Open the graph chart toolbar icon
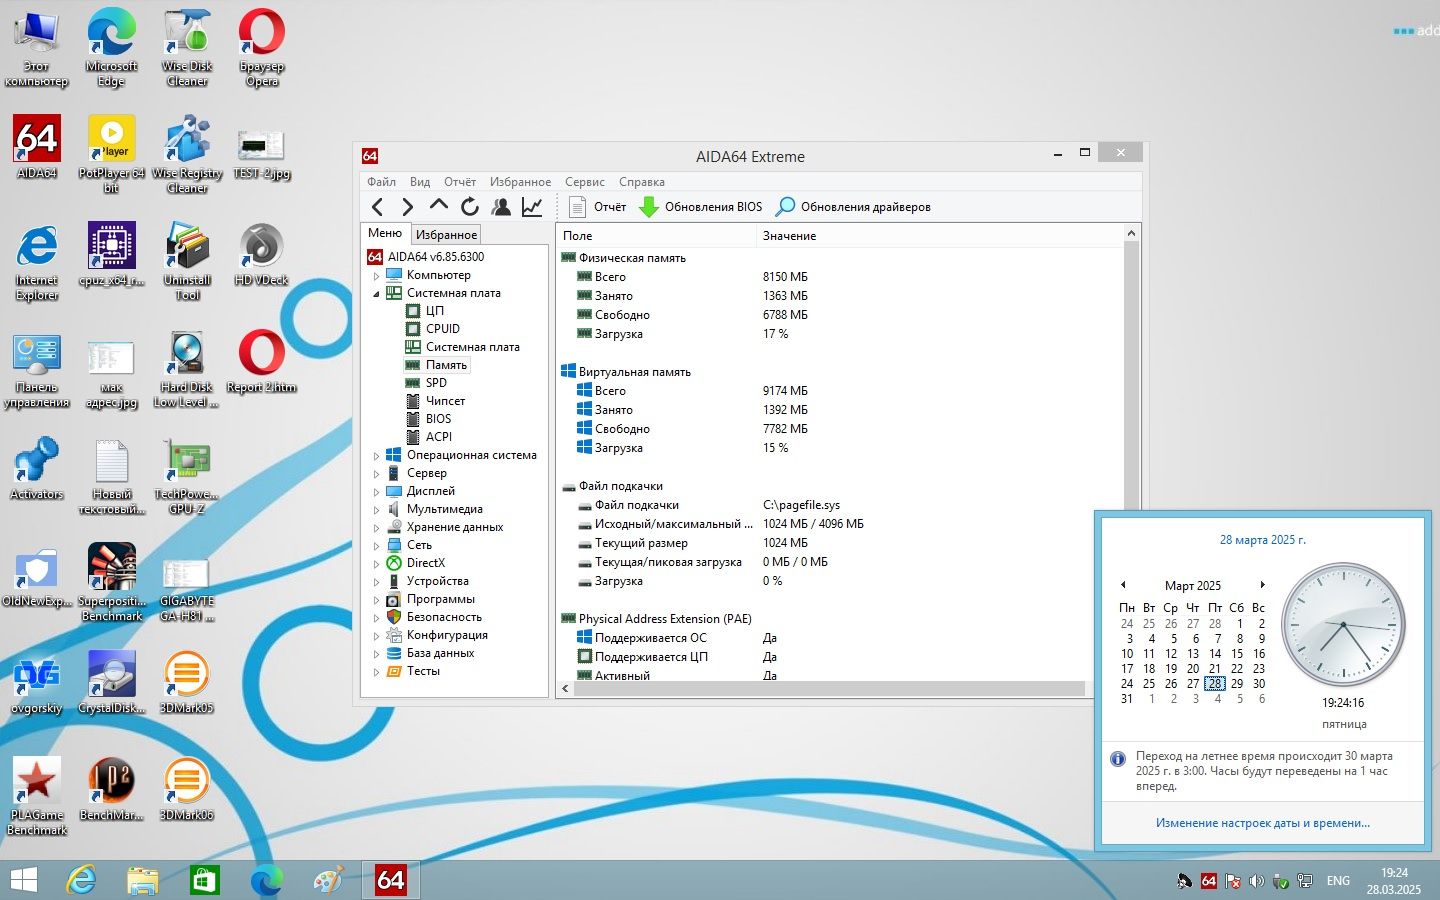The width and height of the screenshot is (1440, 900). pos(532,207)
